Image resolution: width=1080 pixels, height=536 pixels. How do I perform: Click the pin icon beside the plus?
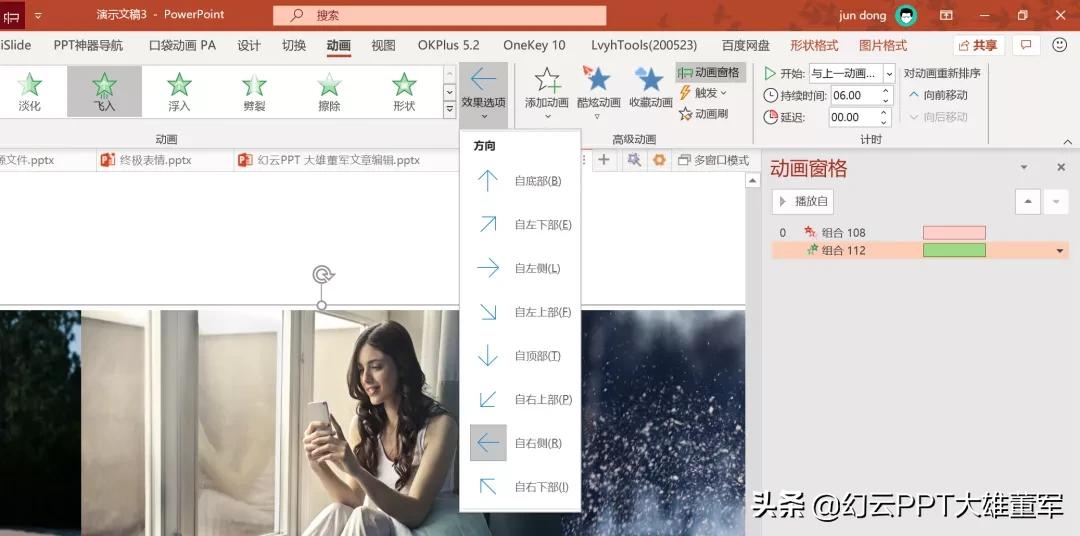(634, 160)
